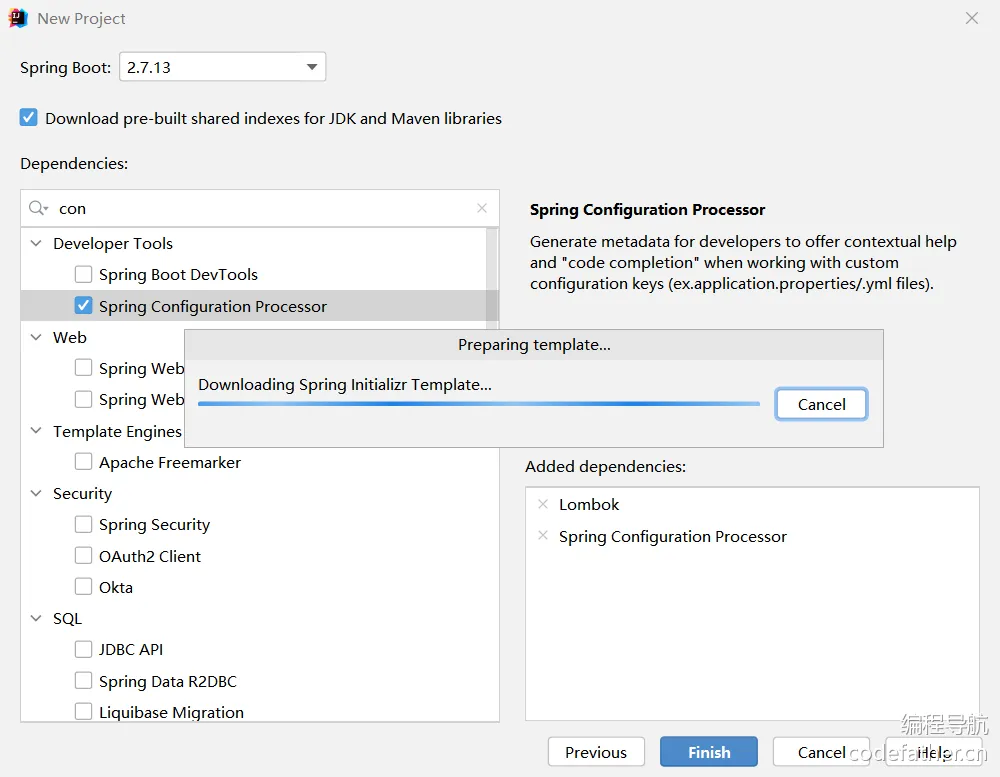1000x777 pixels.
Task: Click the Web group label
Action: coord(70,337)
